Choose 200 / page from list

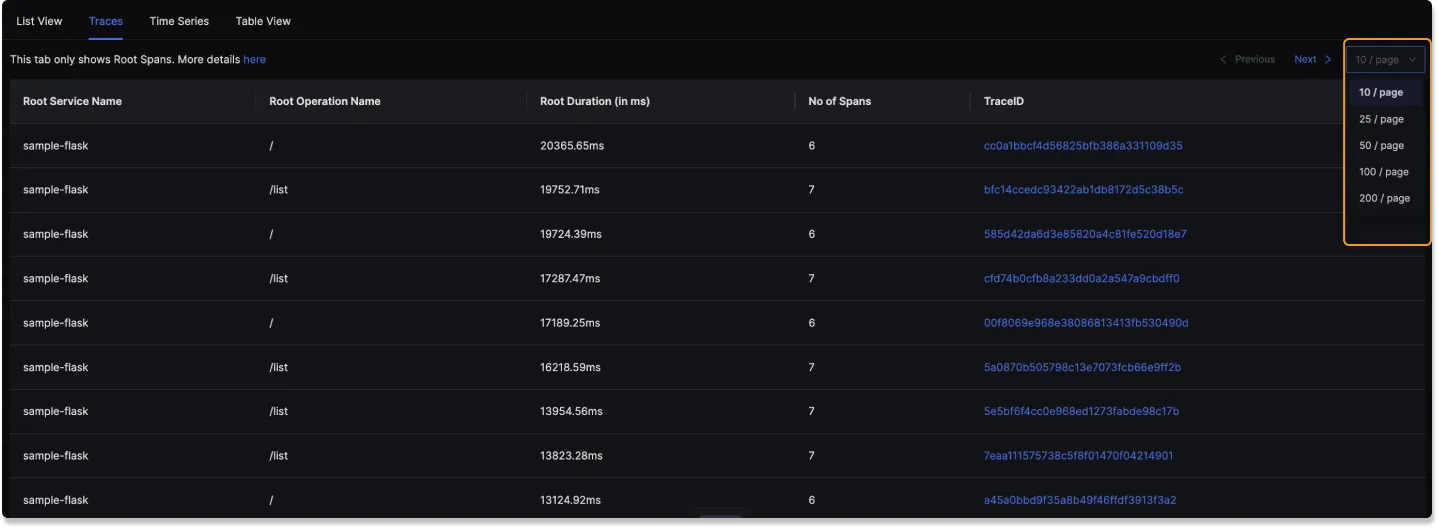point(1385,198)
